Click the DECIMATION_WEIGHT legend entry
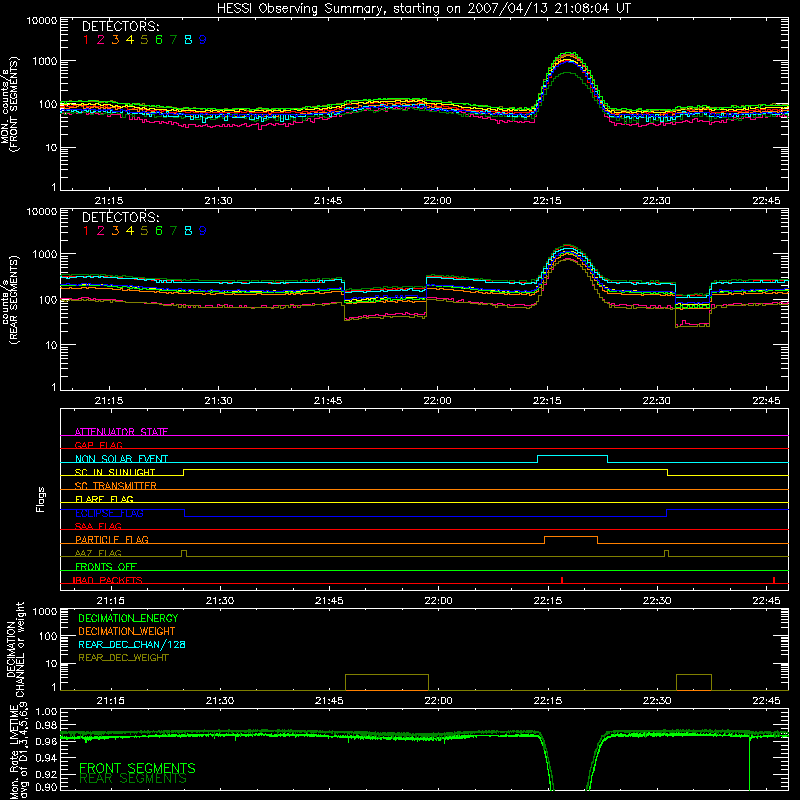 pos(127,631)
